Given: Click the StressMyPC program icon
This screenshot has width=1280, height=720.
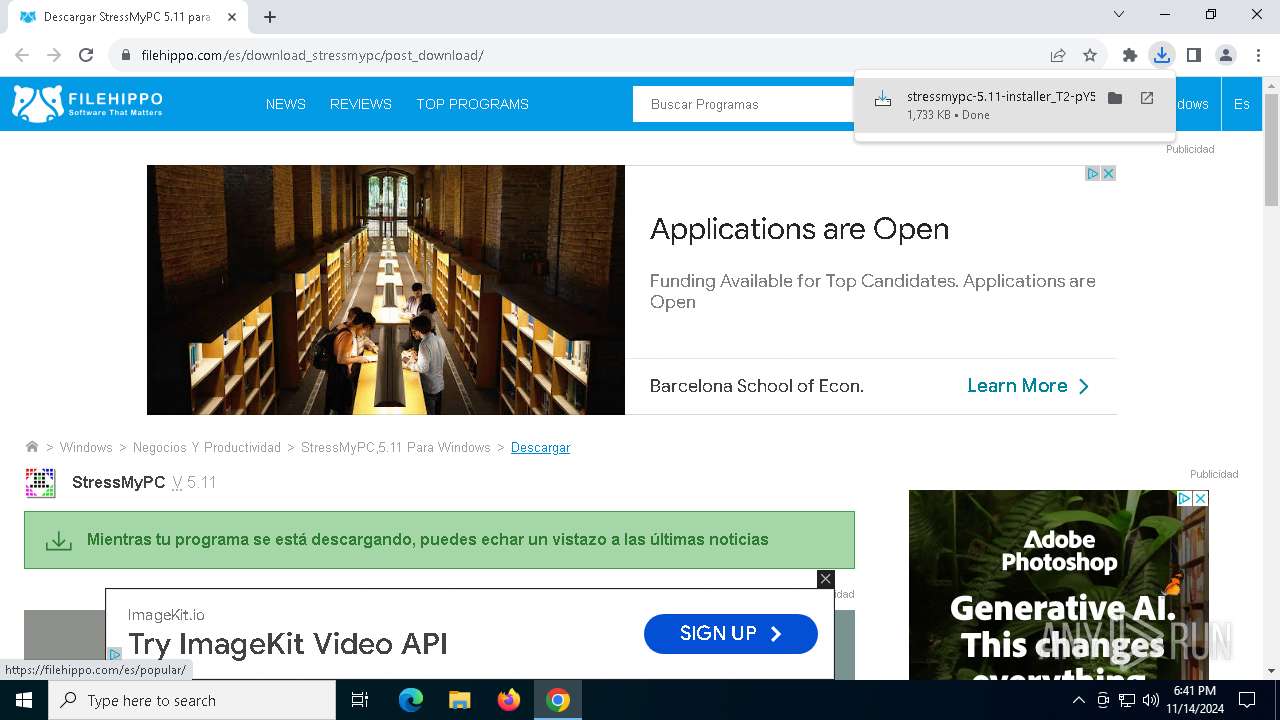Looking at the screenshot, I should (40, 482).
